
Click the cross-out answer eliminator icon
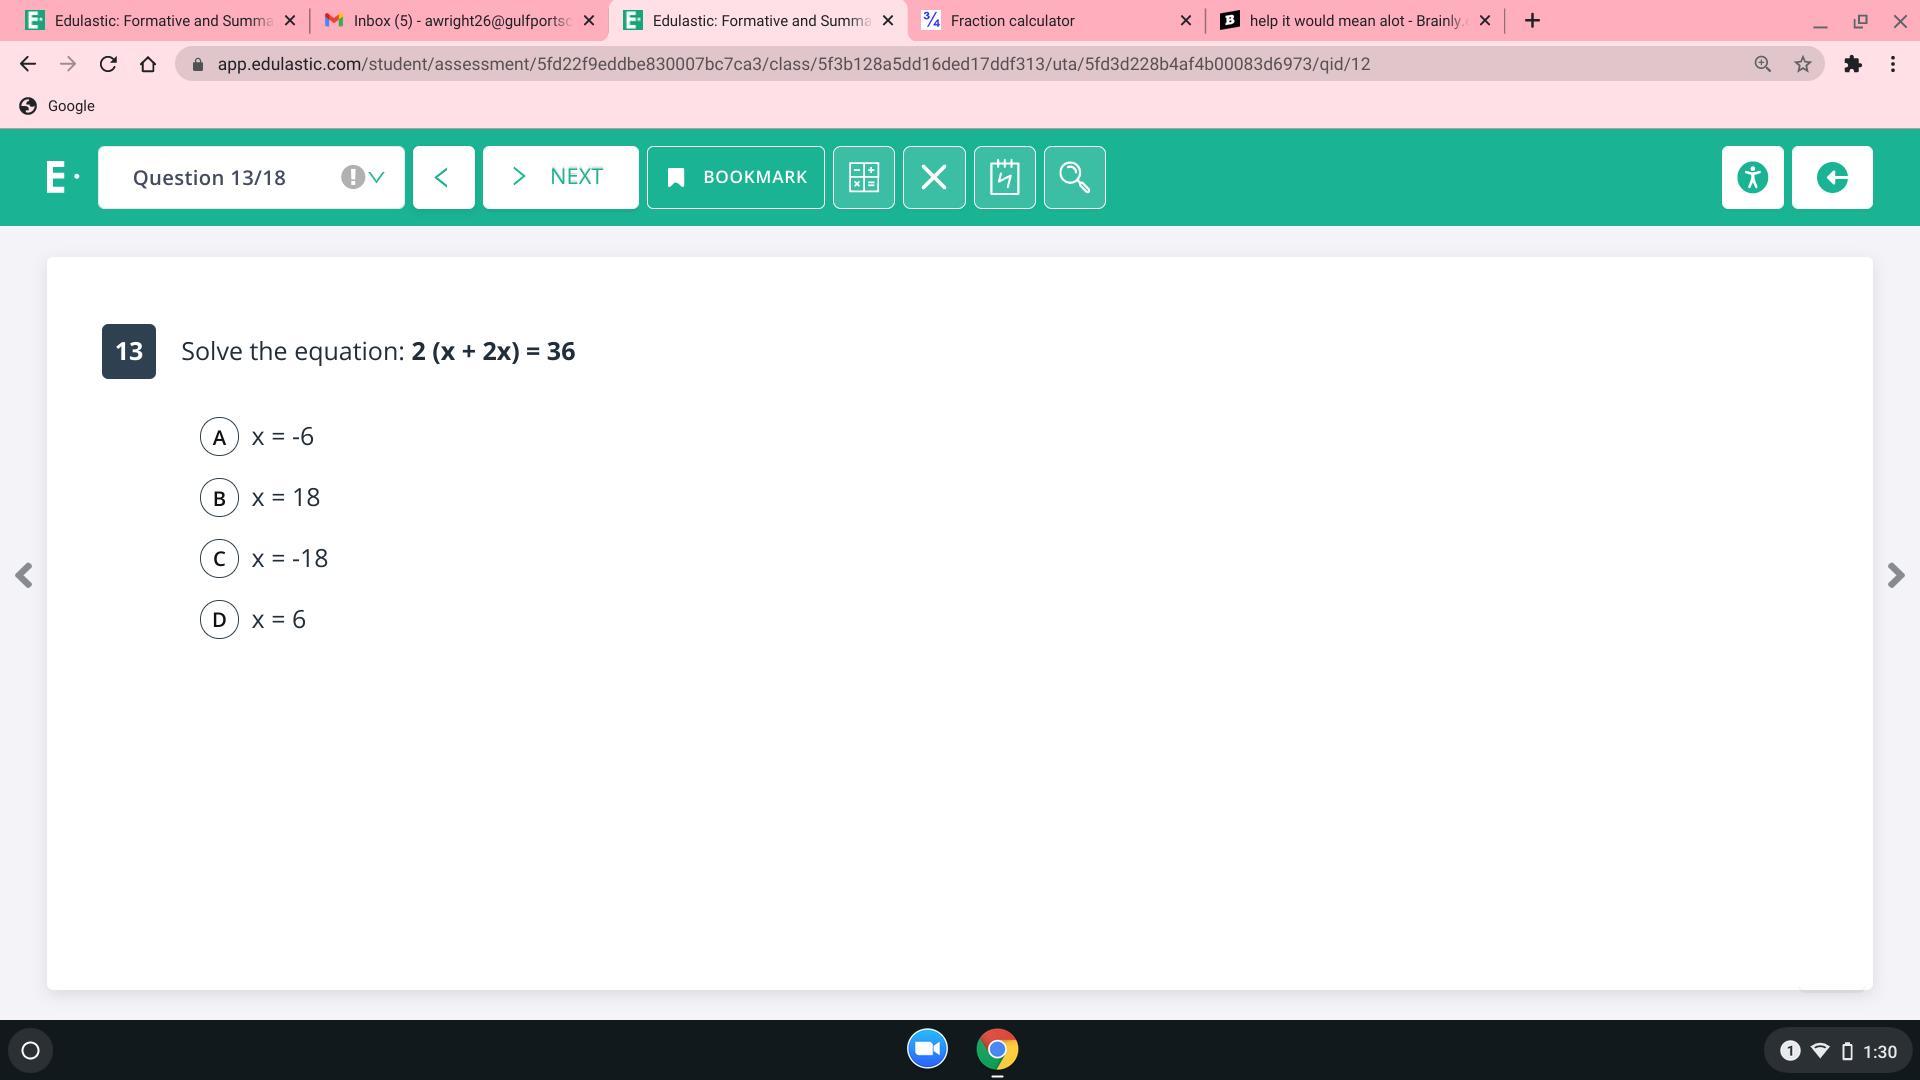pyautogui.click(x=933, y=177)
